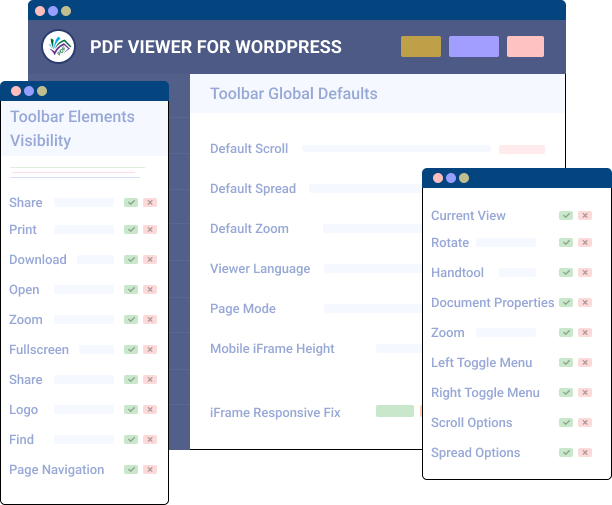Disable Handtool with red X

click(x=585, y=272)
